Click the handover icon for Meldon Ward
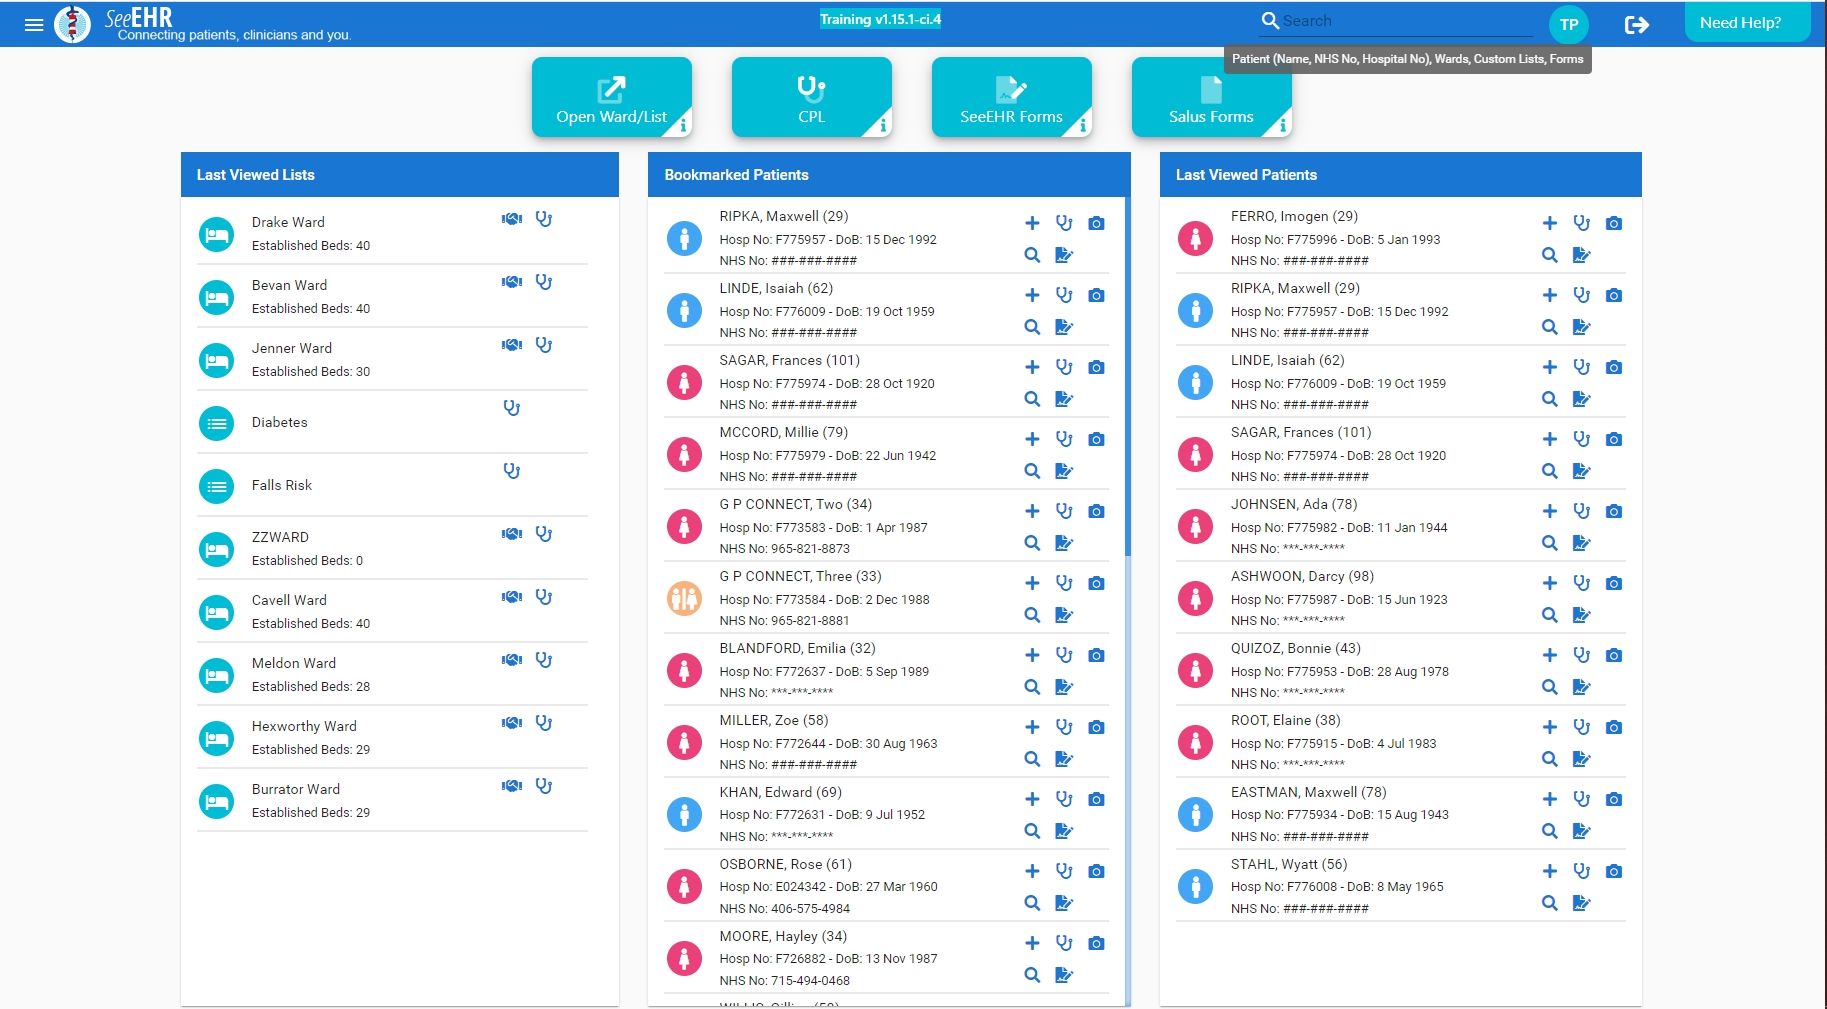Screen dimensions: 1827x1009 point(512,660)
